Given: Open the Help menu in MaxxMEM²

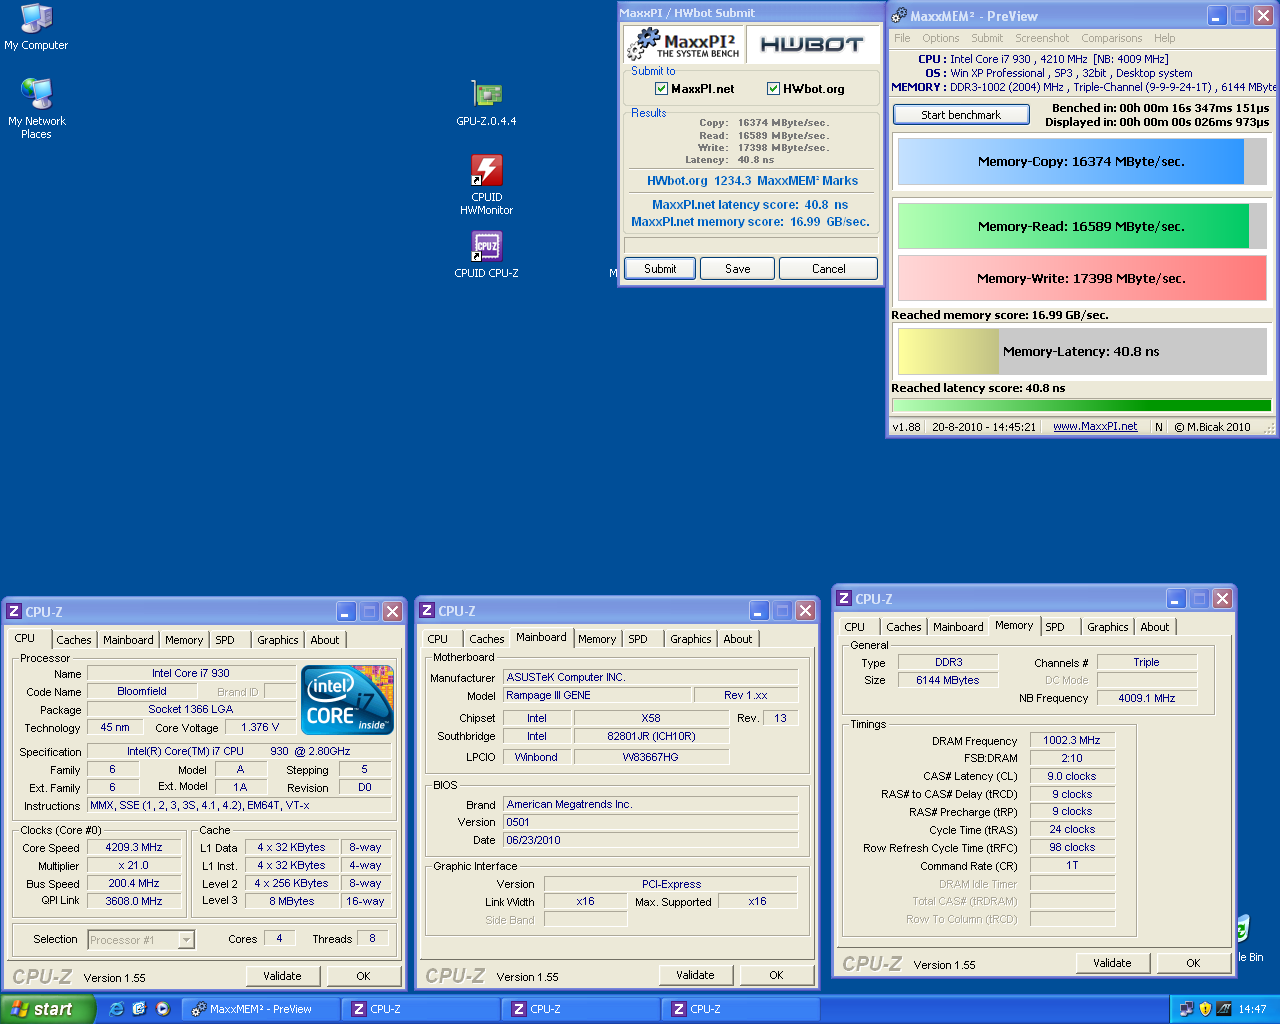Looking at the screenshot, I should click(1164, 38).
